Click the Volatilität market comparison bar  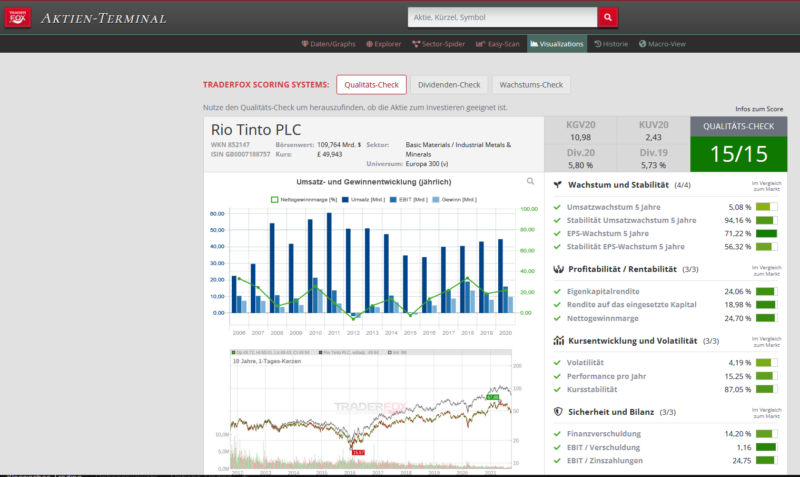(x=767, y=362)
